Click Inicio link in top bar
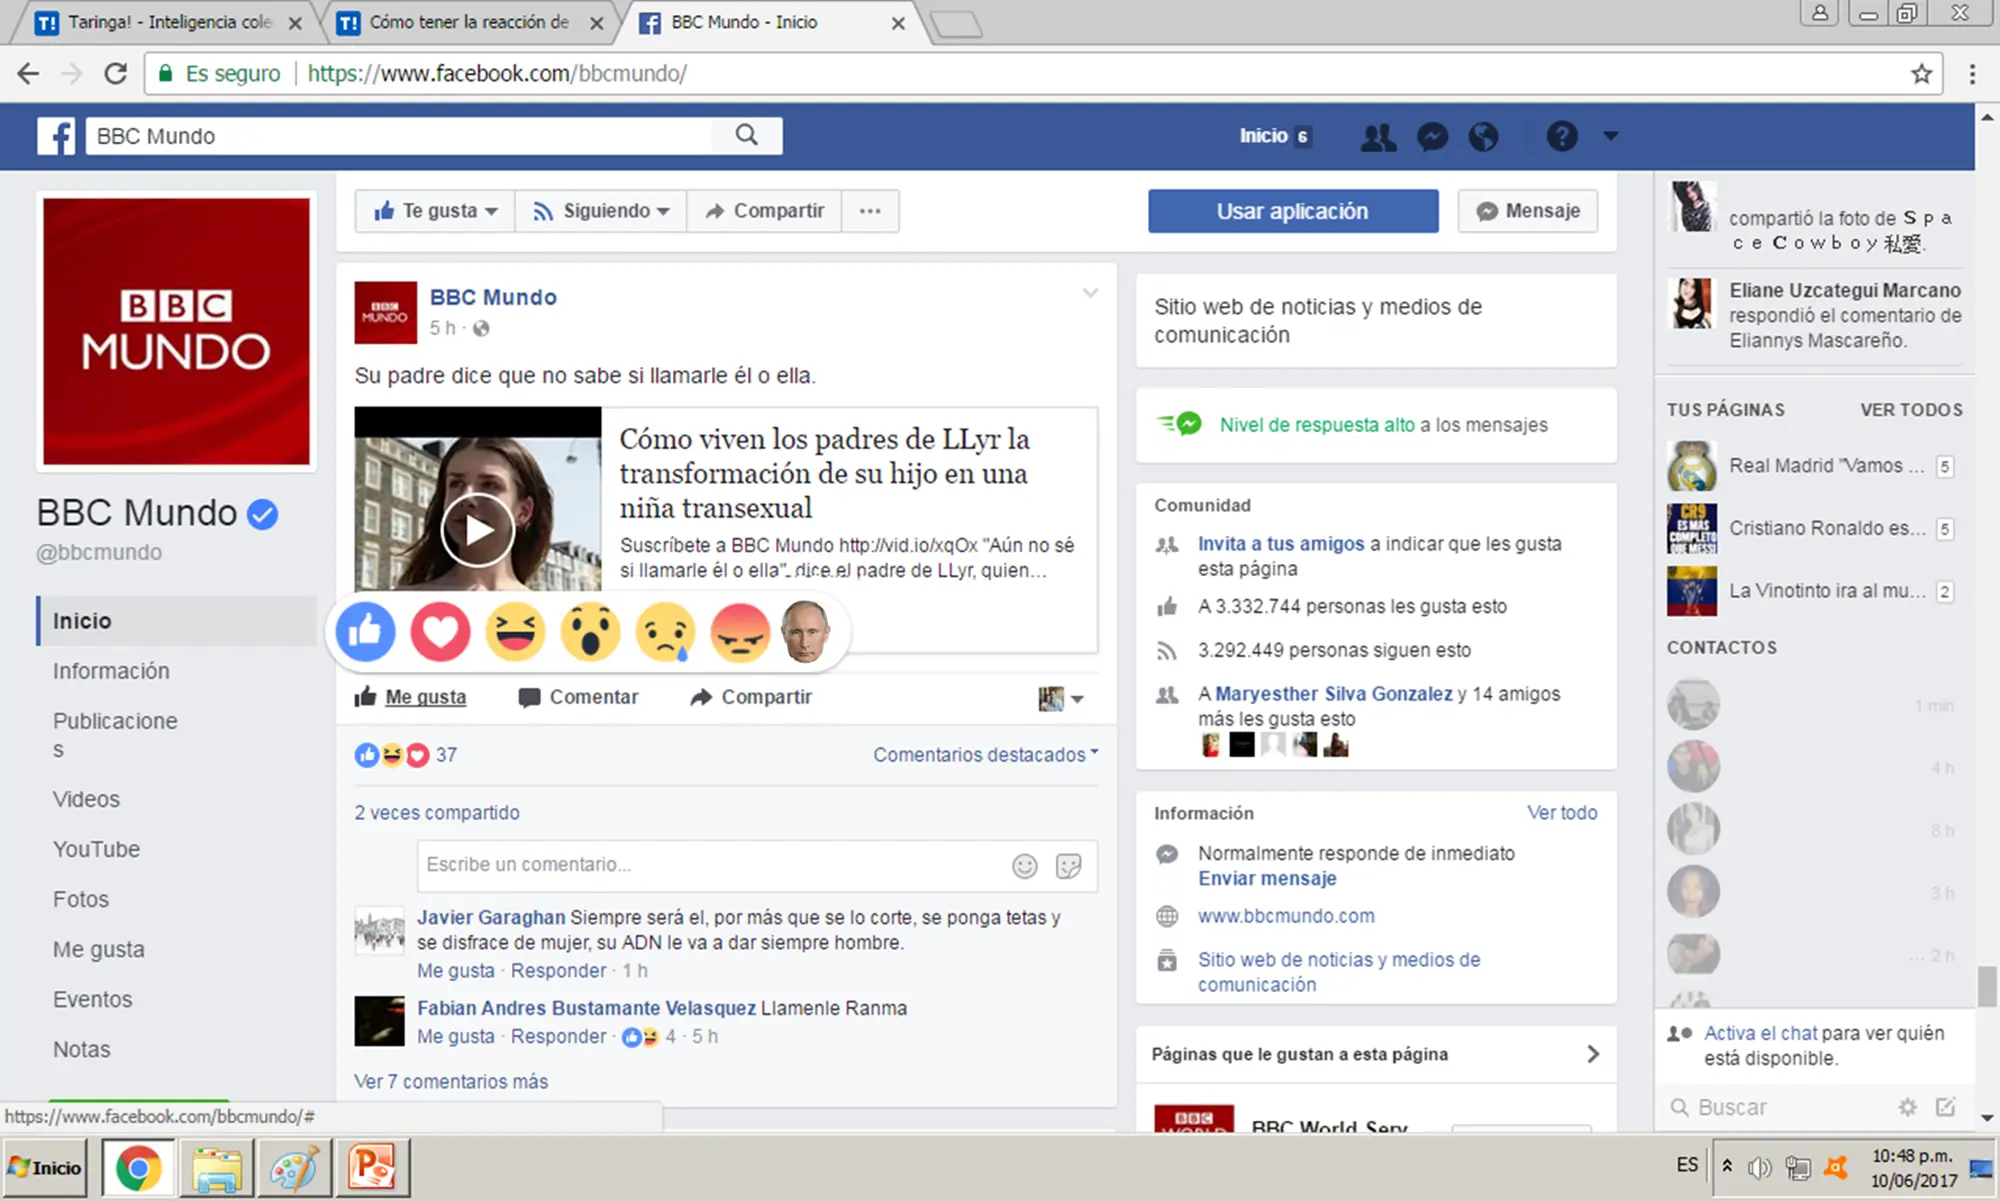 (1264, 136)
